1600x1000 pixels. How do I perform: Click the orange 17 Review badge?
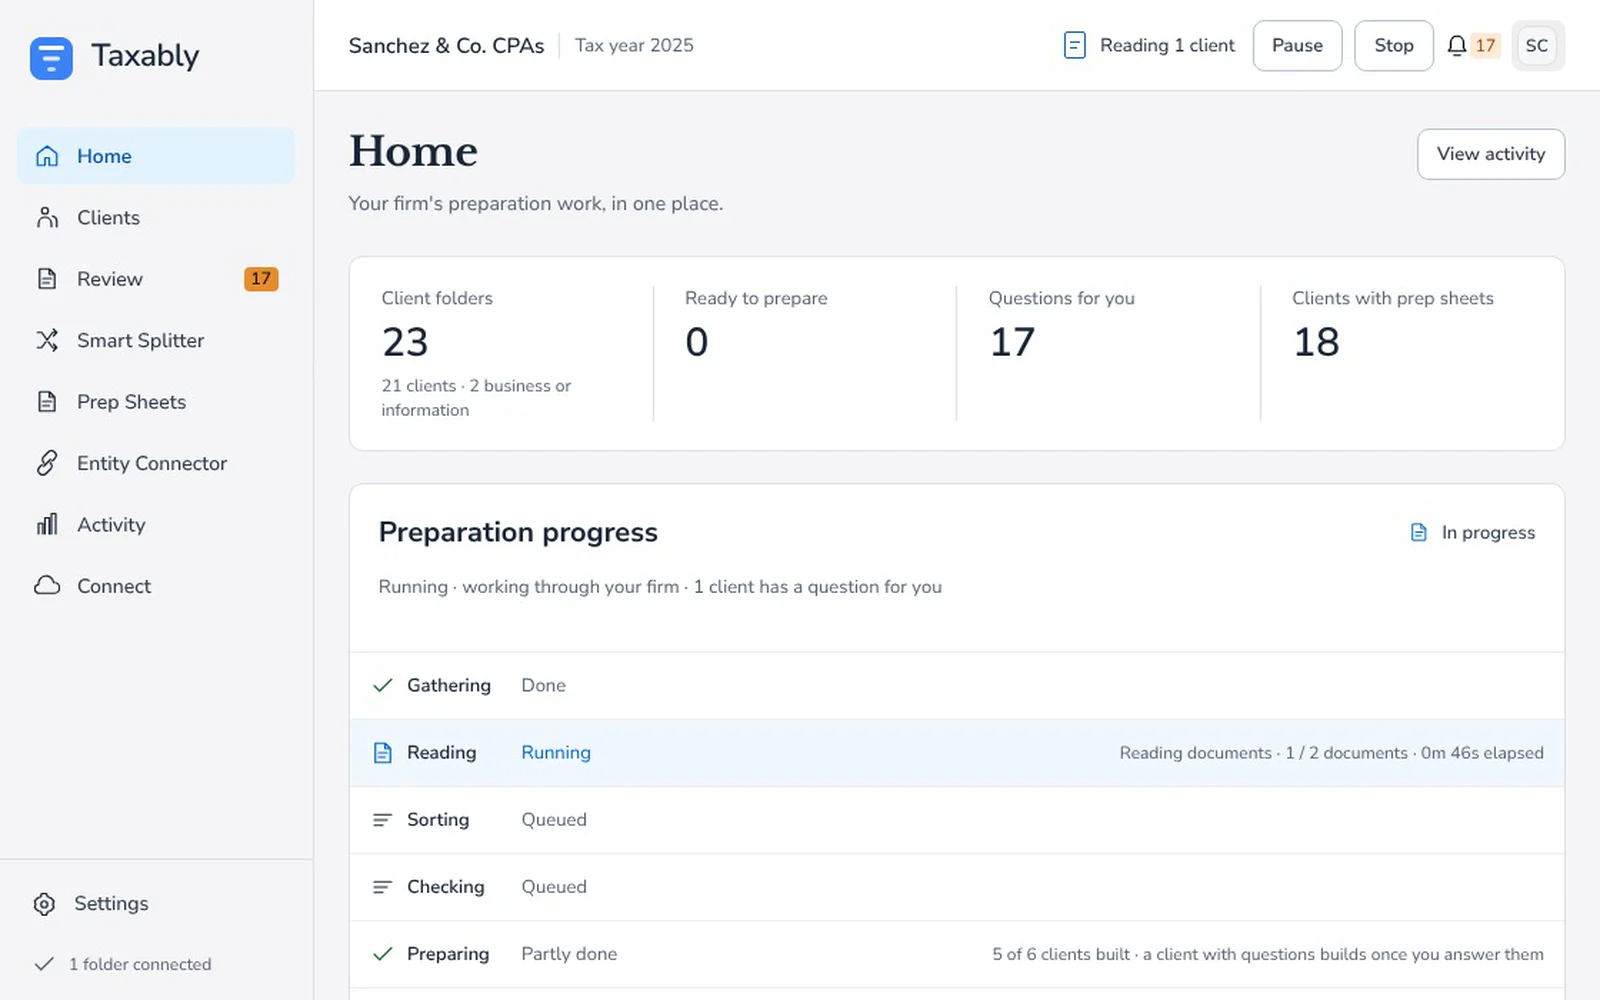[261, 279]
